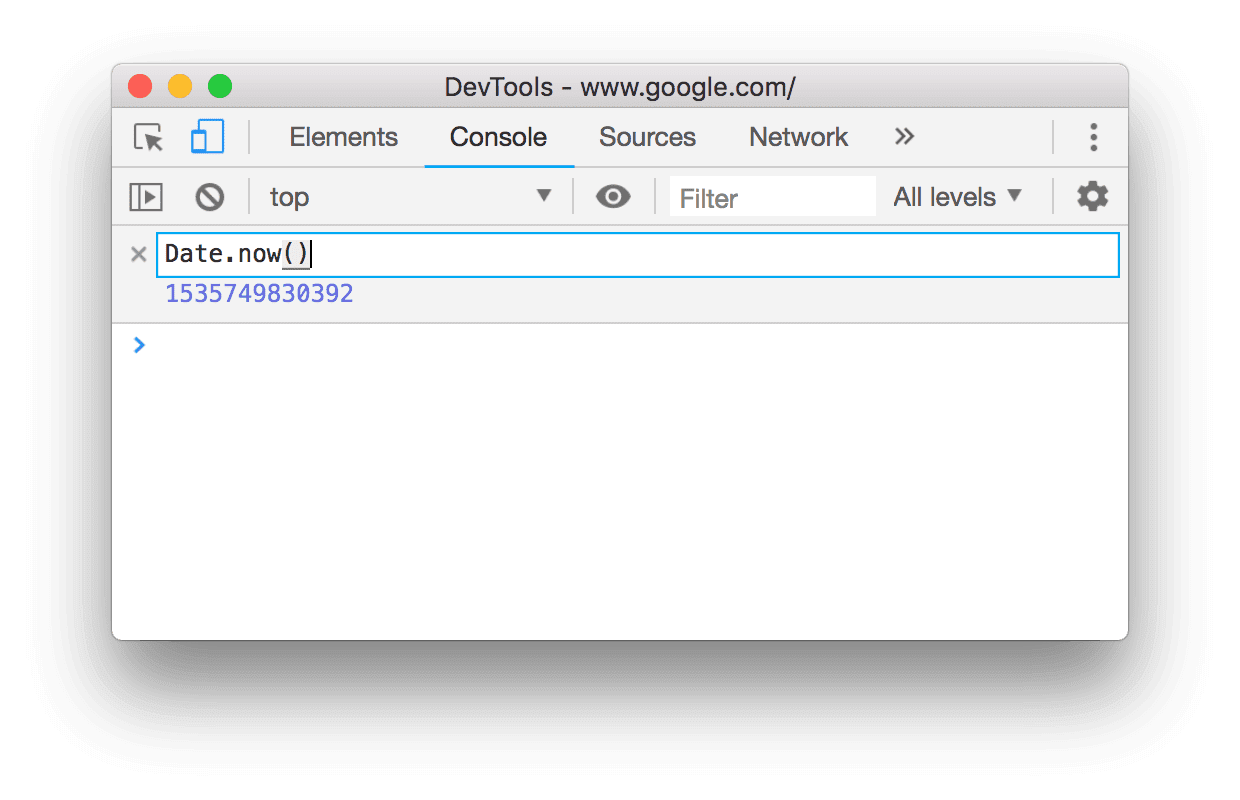Click inside the Filter text field

(x=772, y=196)
